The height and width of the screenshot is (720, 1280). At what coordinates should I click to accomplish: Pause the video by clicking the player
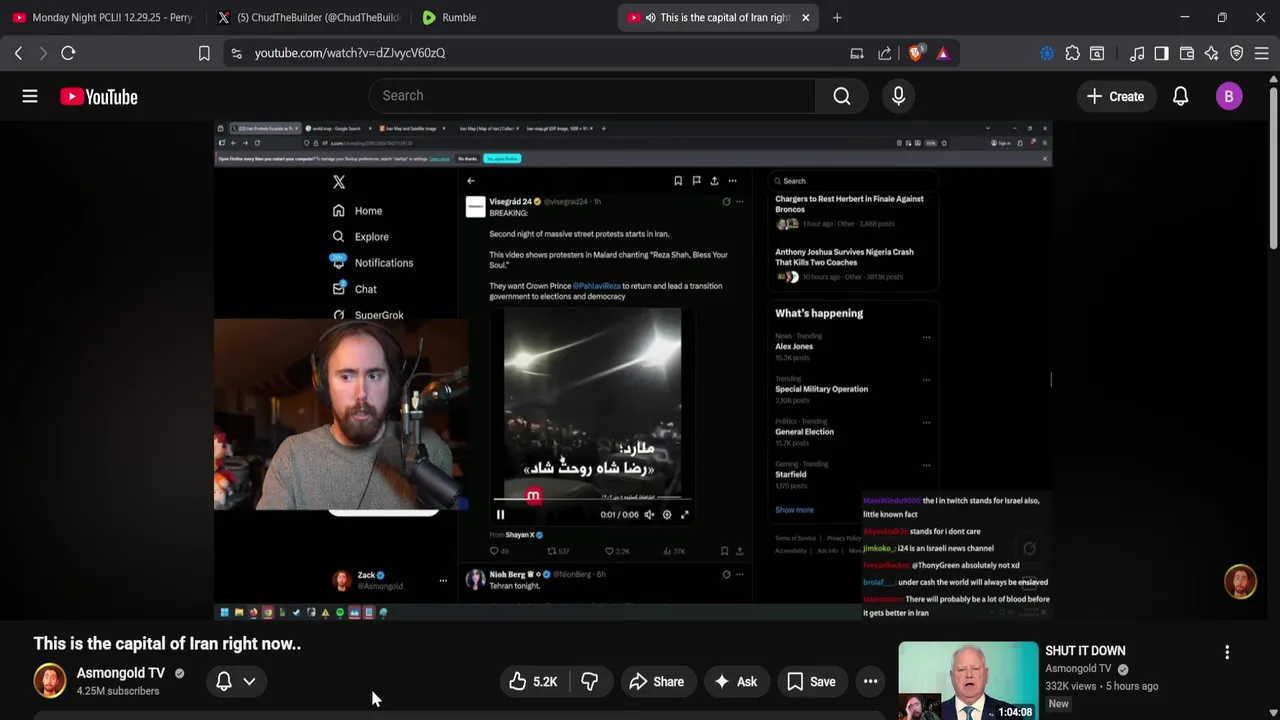pos(633,370)
